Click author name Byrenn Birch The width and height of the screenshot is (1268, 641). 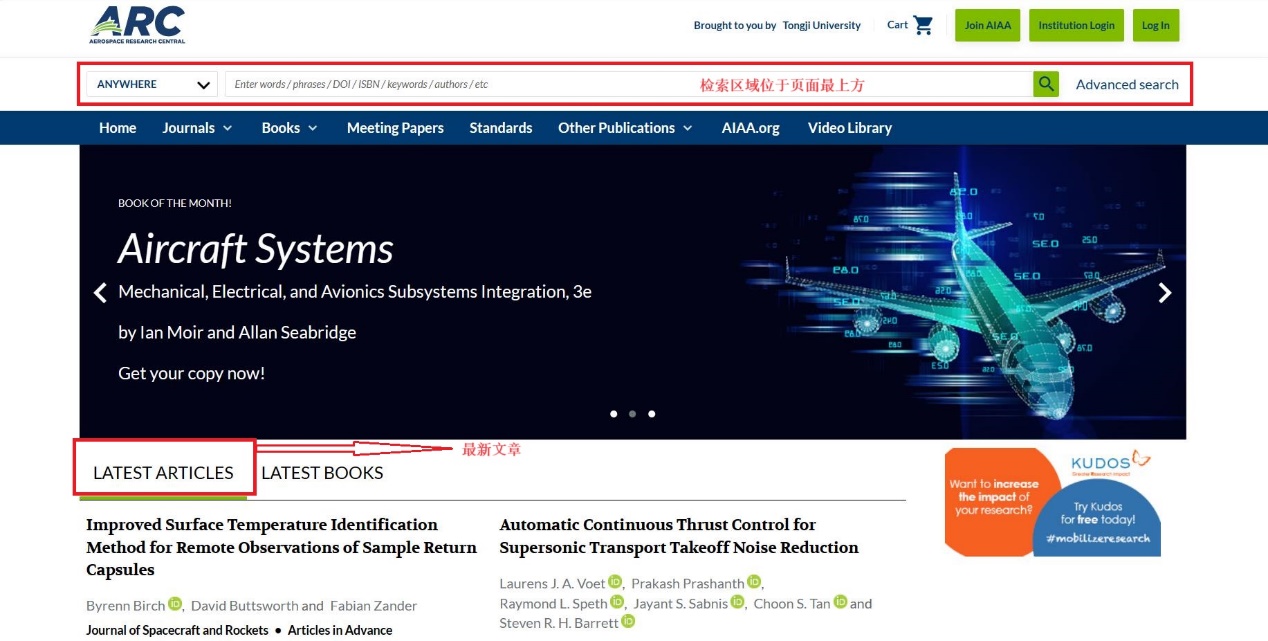coord(125,605)
